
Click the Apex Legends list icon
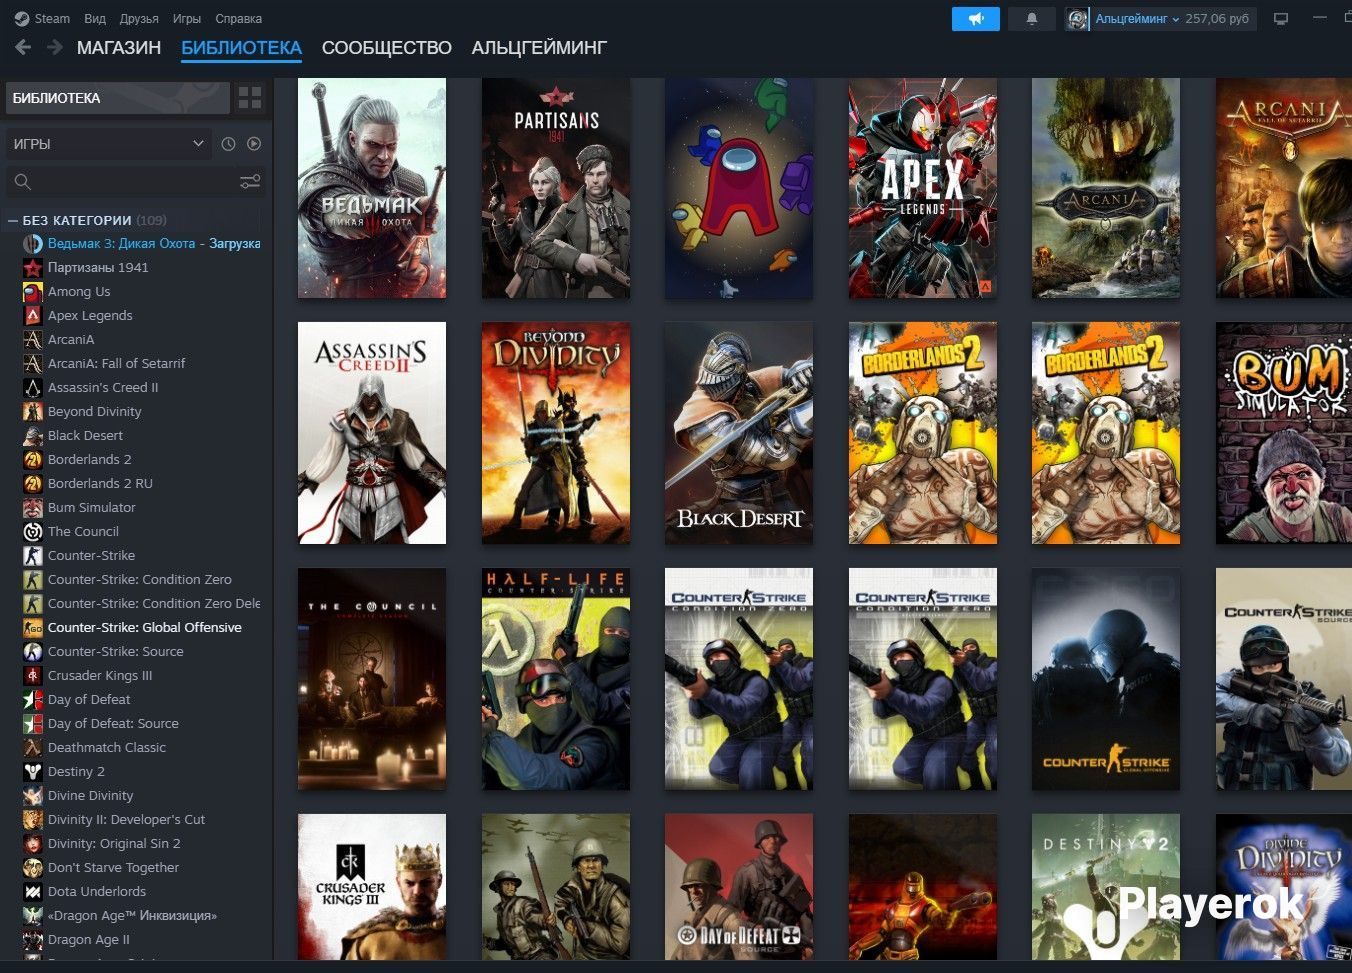[x=32, y=316]
